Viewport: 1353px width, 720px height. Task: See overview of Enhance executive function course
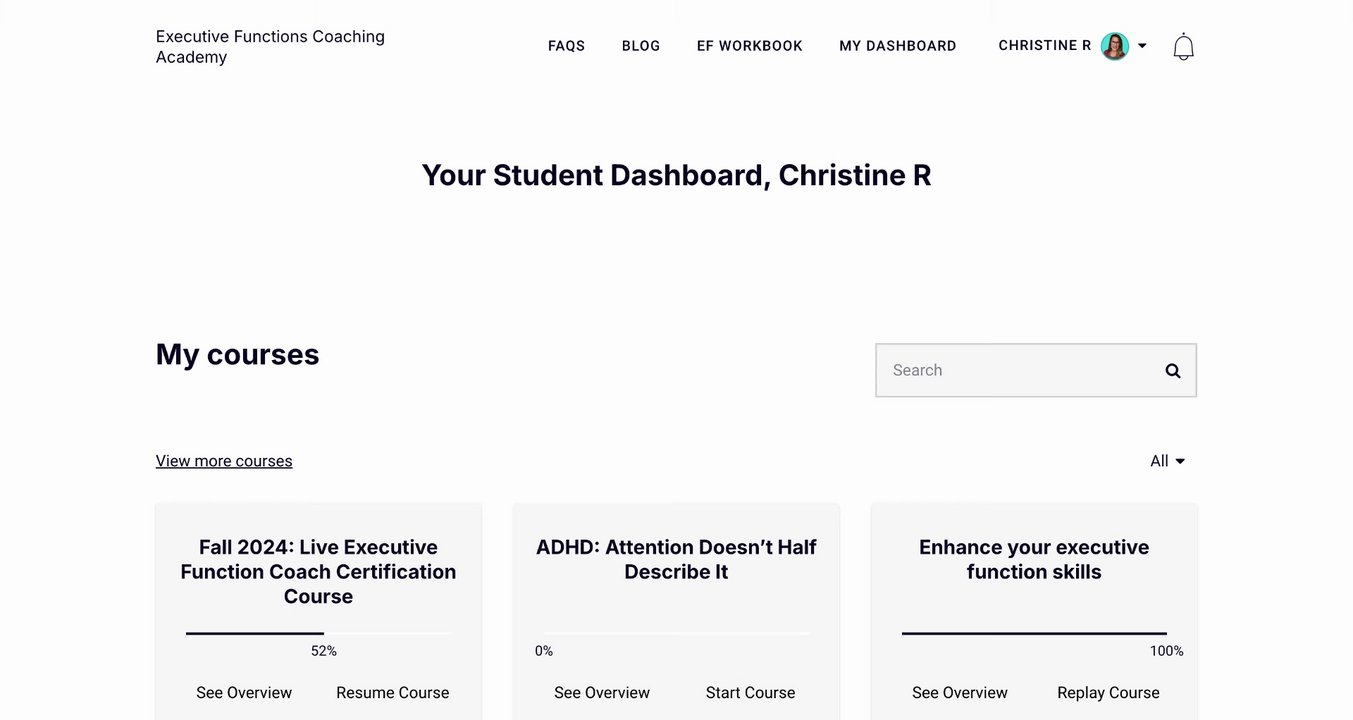(960, 693)
